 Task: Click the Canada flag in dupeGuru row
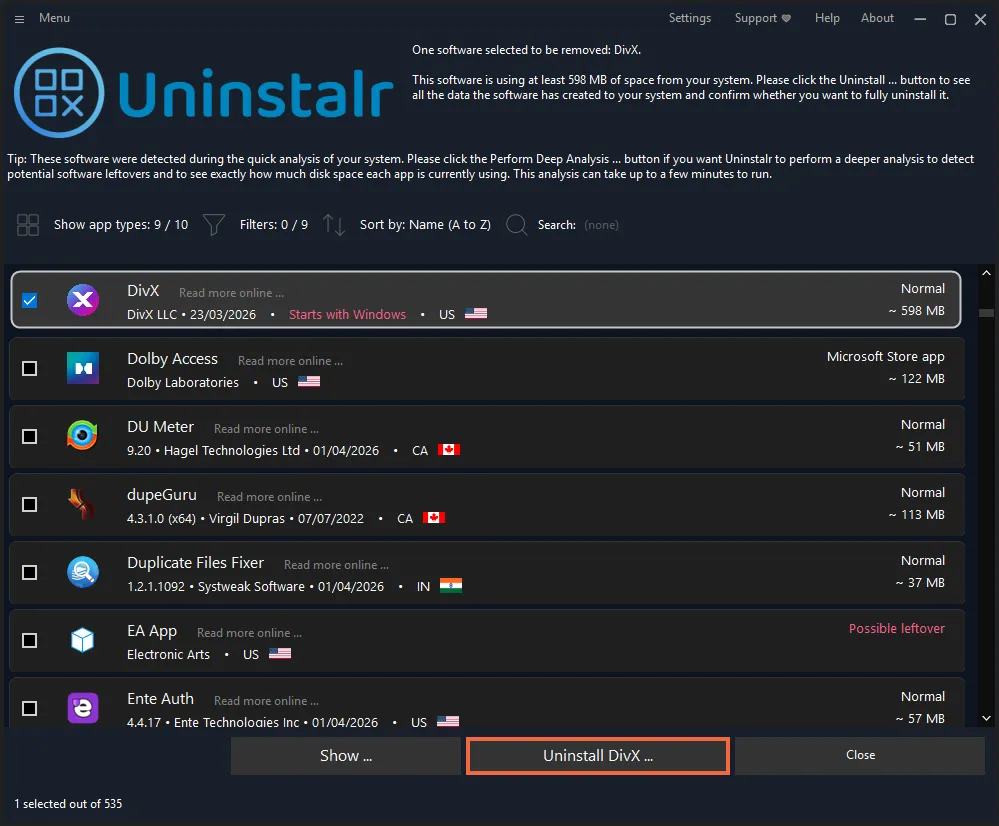[434, 518]
